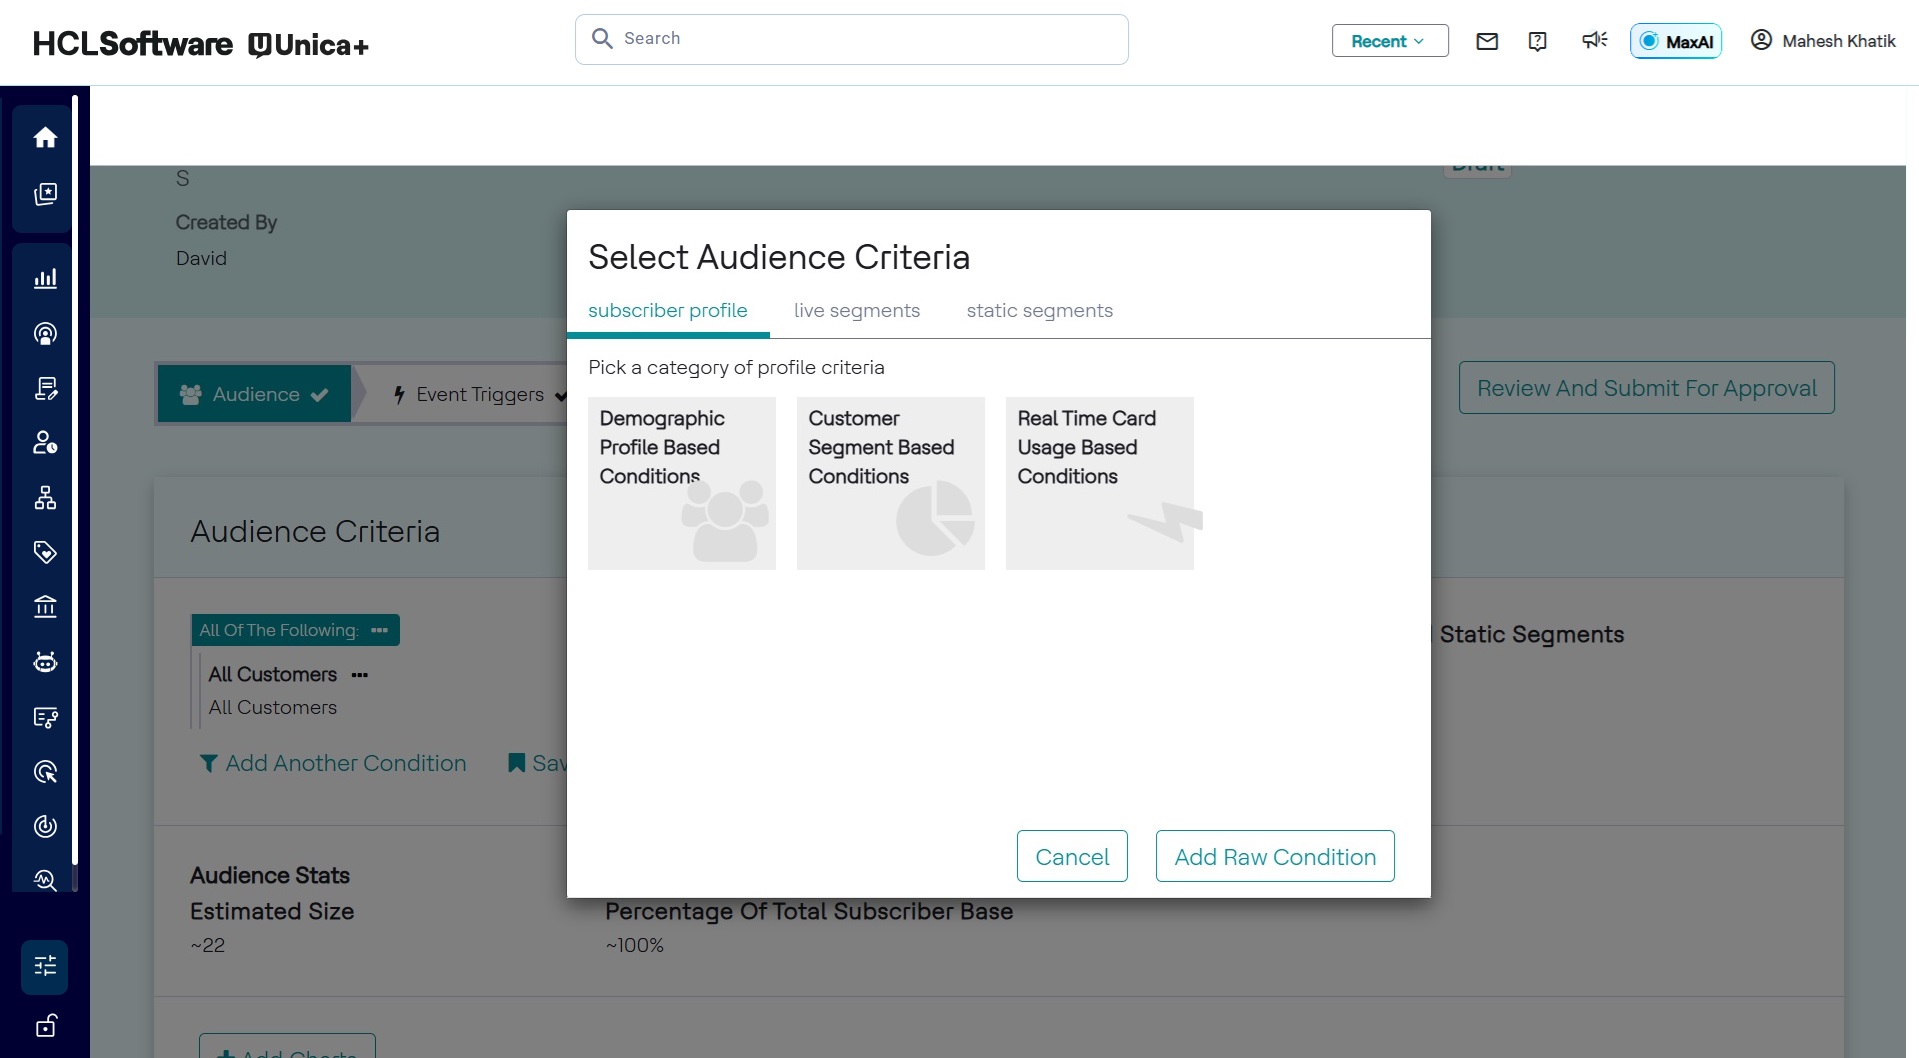
Task: Open the bar chart analytics sidebar icon
Action: [45, 279]
